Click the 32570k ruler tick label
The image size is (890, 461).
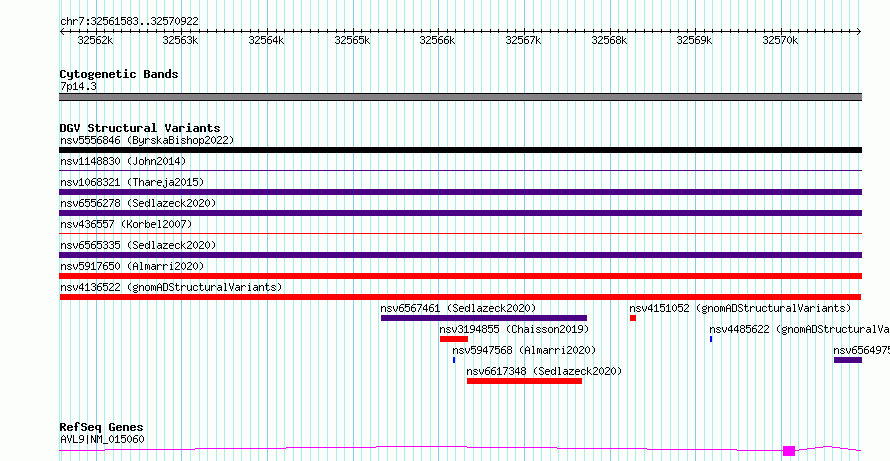(x=780, y=40)
